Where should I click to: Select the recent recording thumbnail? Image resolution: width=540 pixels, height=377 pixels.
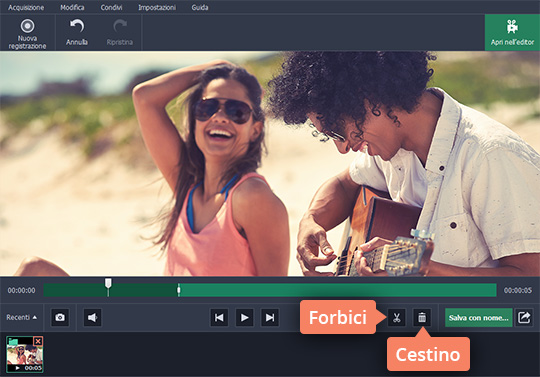(24, 354)
